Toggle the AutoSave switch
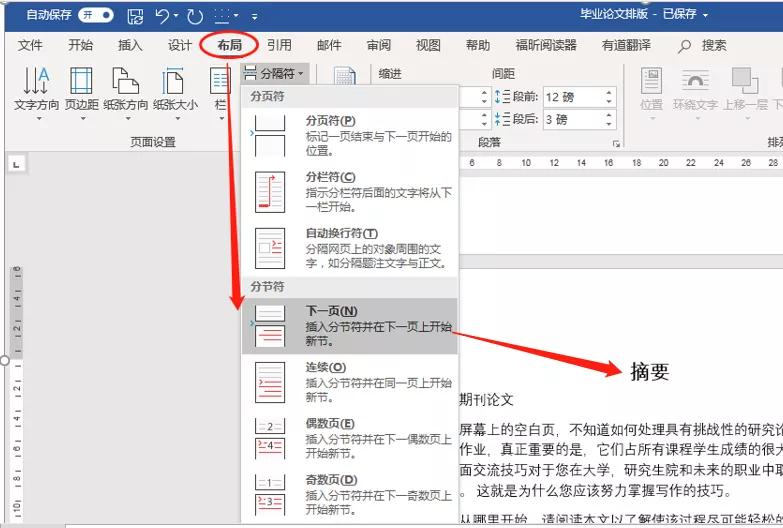Image resolution: width=783 pixels, height=528 pixels. [x=95, y=15]
